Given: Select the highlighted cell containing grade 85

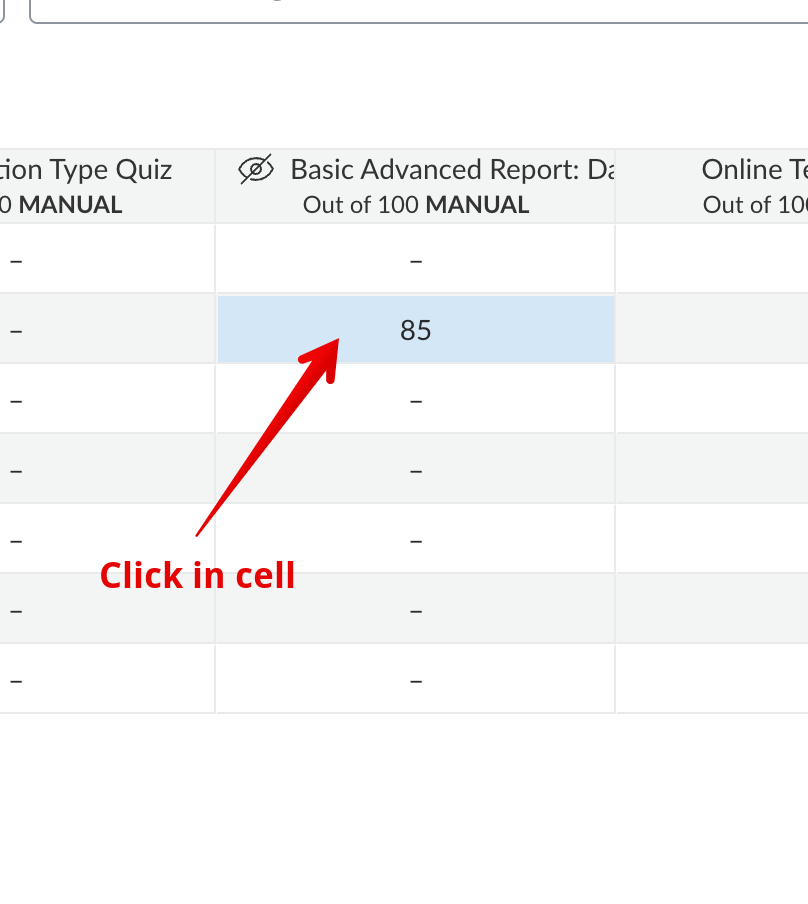Looking at the screenshot, I should coord(416,330).
